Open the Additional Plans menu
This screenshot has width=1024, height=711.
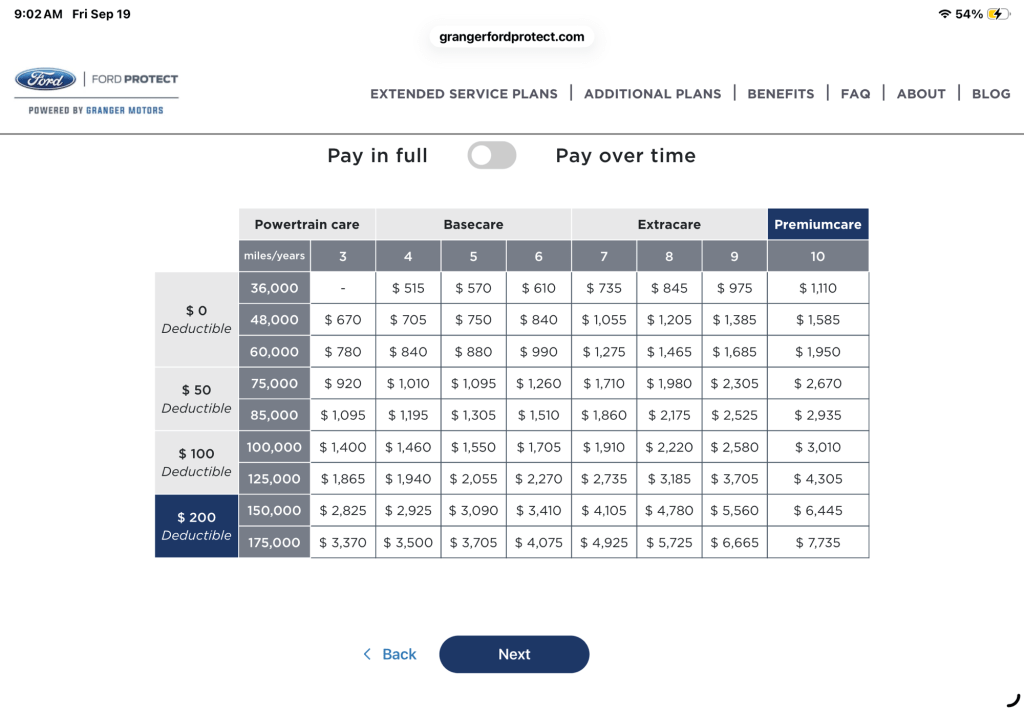[652, 94]
